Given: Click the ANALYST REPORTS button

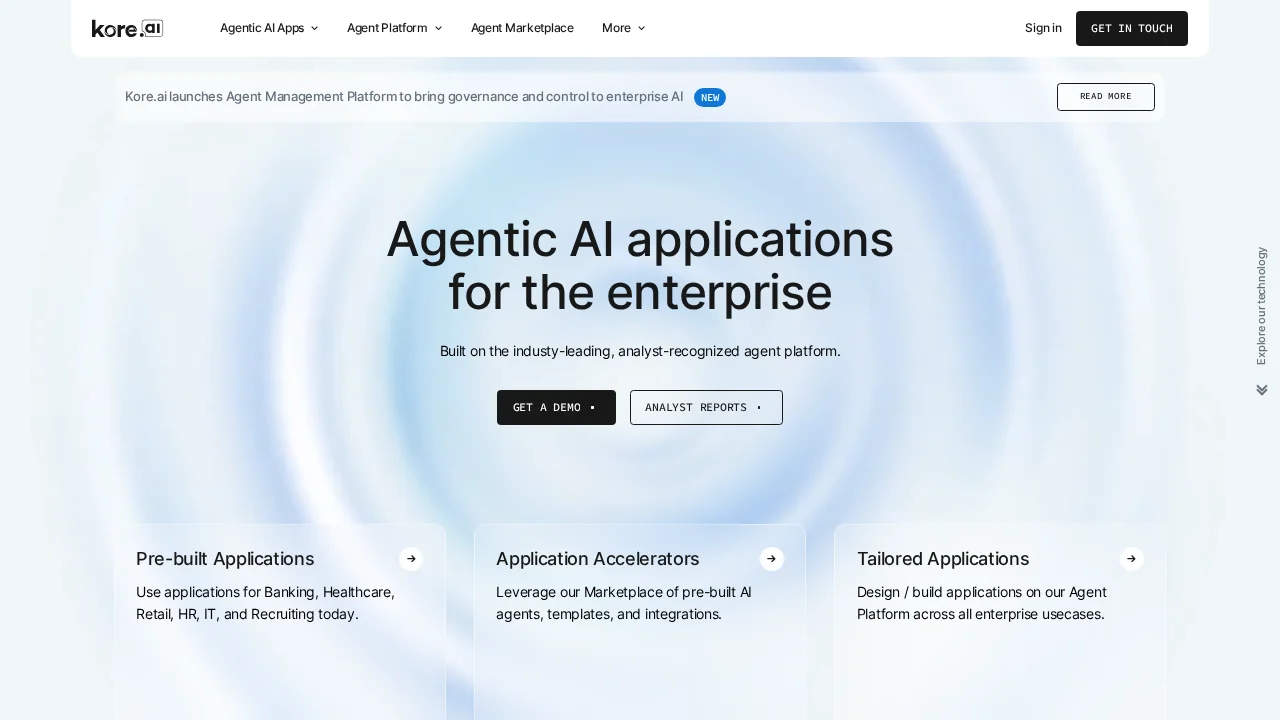Looking at the screenshot, I should point(706,407).
